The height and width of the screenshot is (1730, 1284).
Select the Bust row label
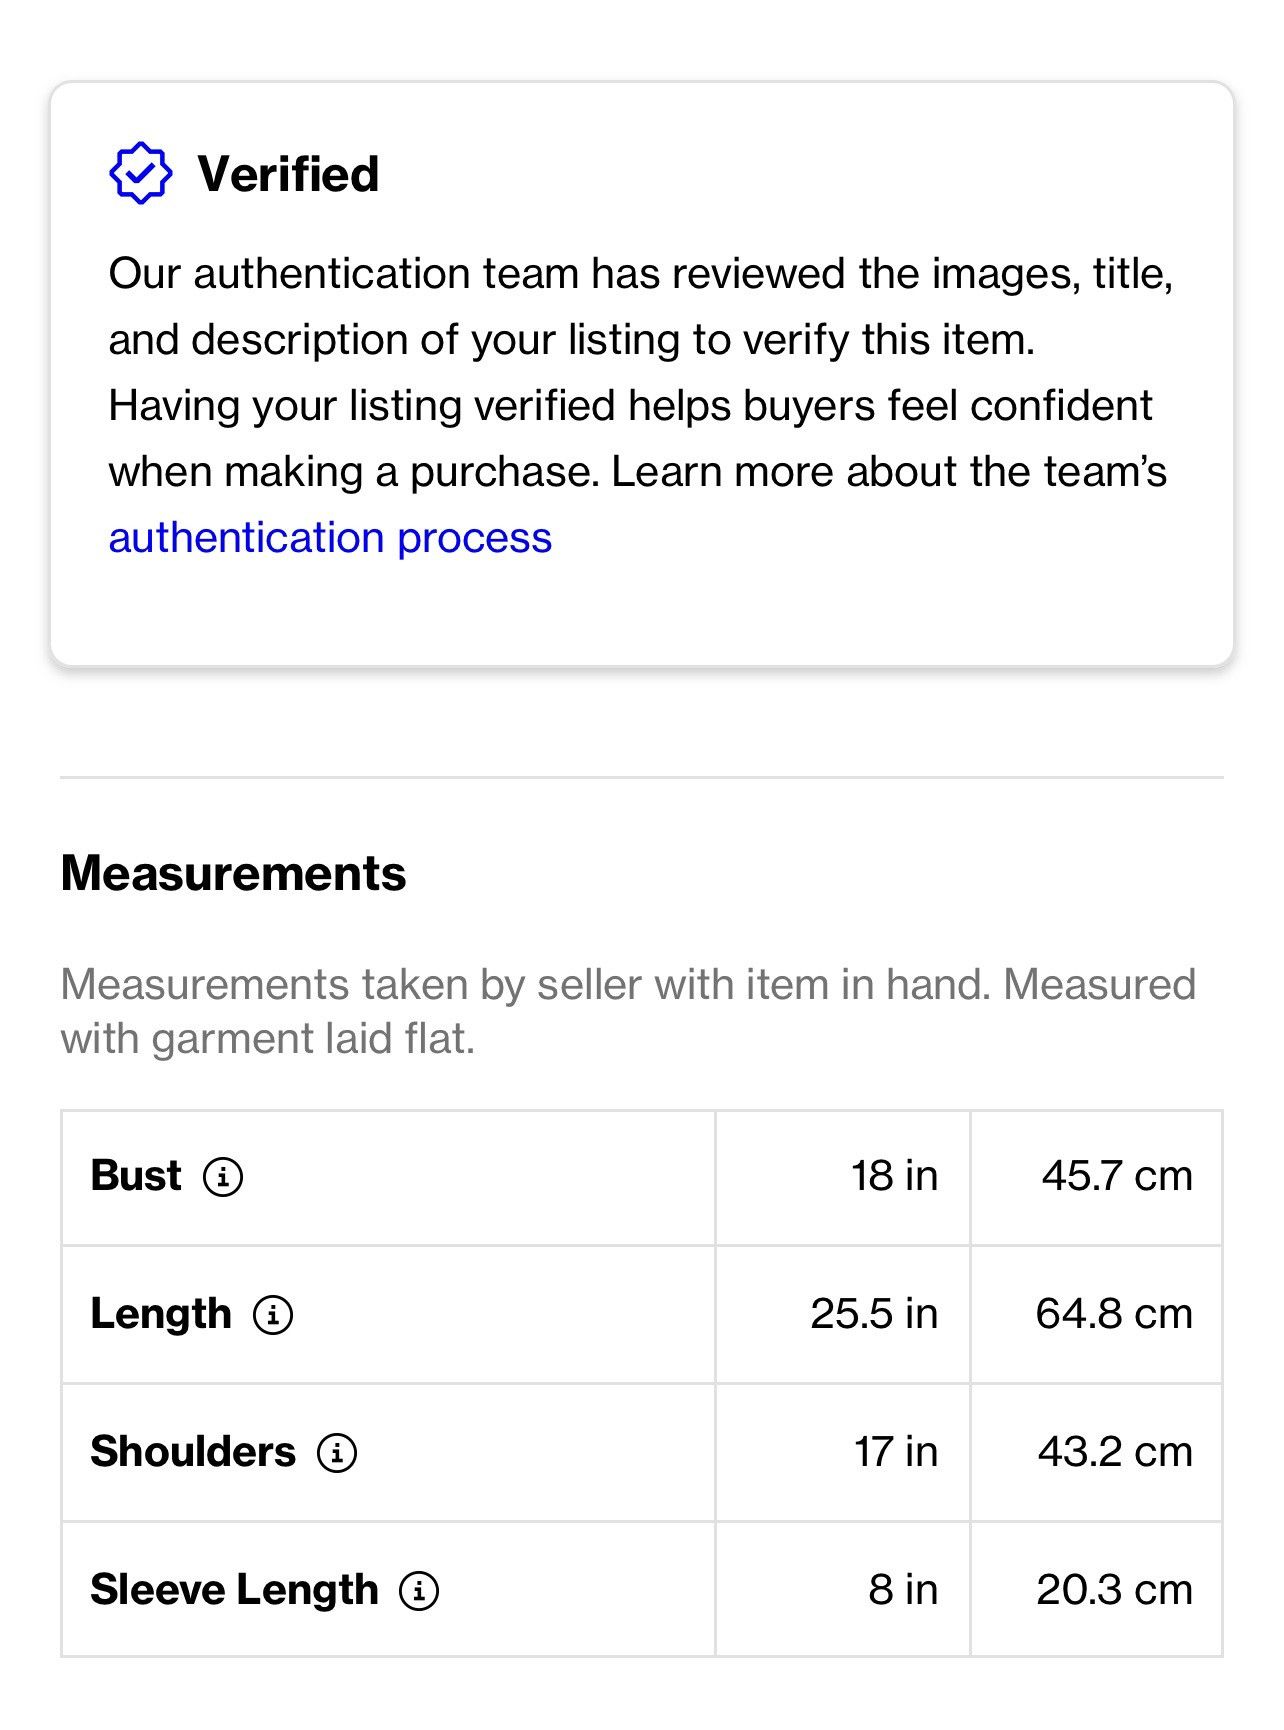[136, 1176]
